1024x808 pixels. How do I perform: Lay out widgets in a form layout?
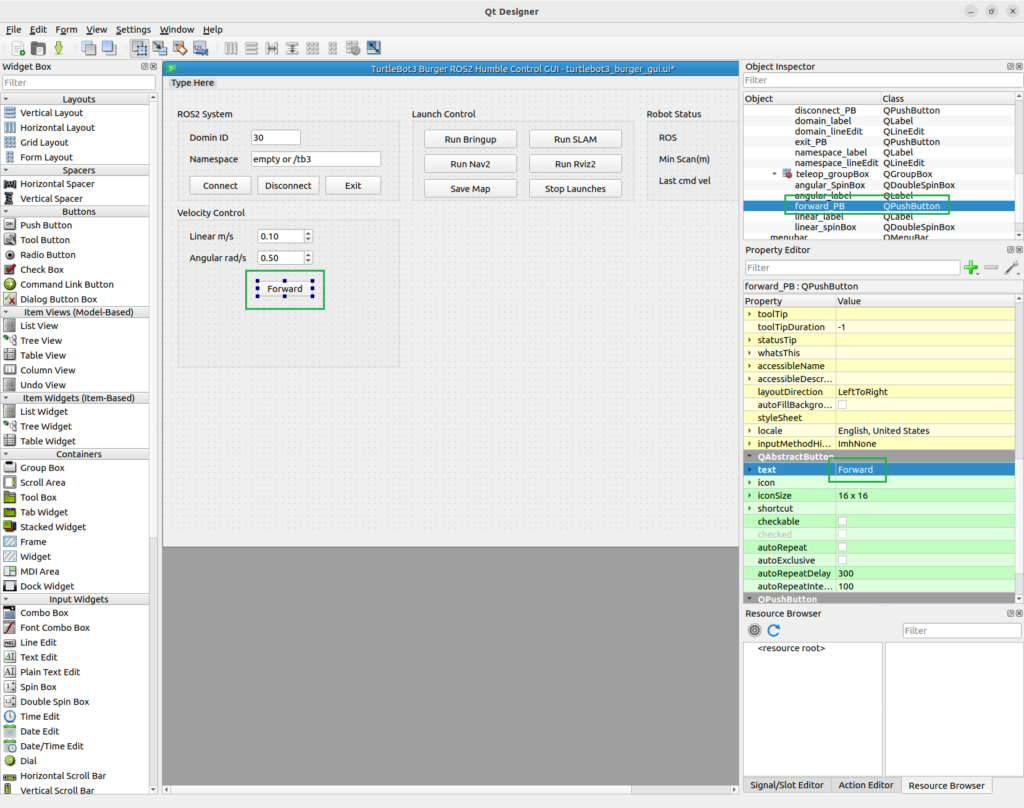[x=333, y=48]
